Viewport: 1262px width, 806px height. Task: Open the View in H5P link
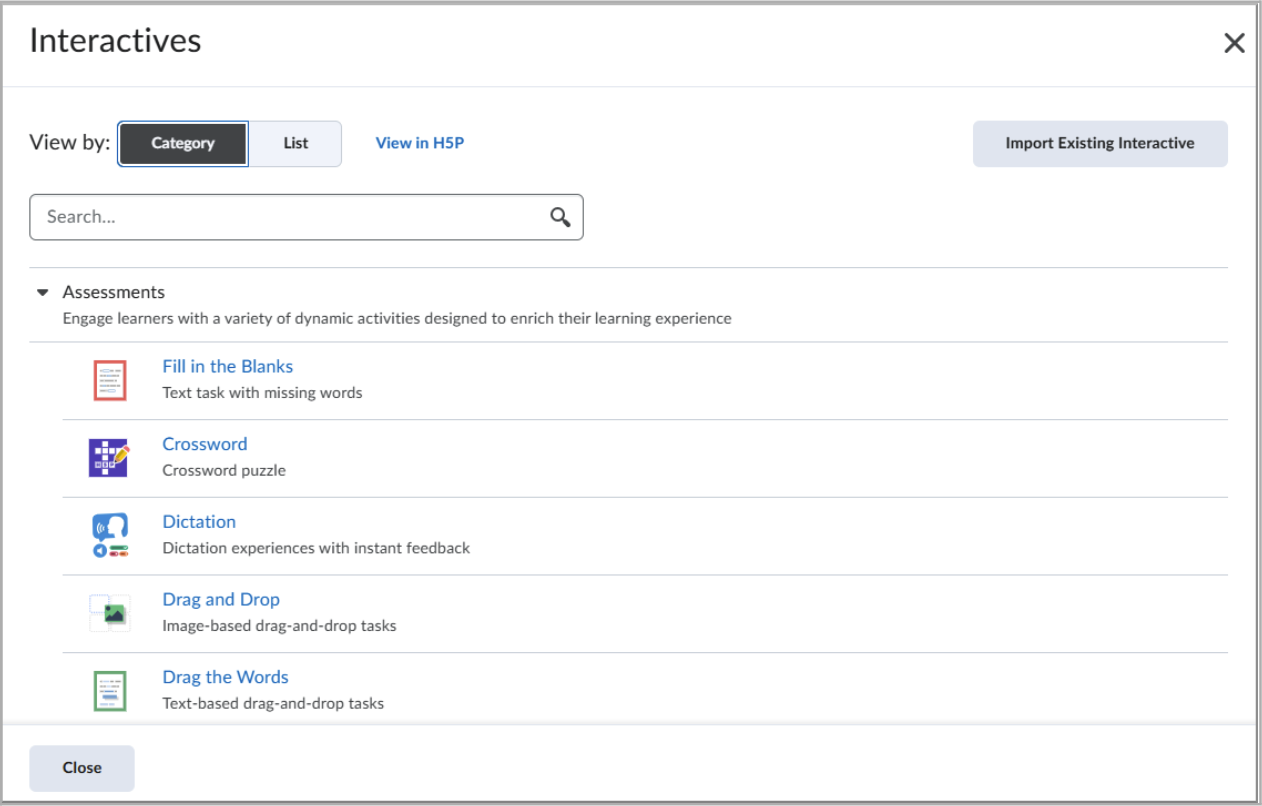point(419,143)
